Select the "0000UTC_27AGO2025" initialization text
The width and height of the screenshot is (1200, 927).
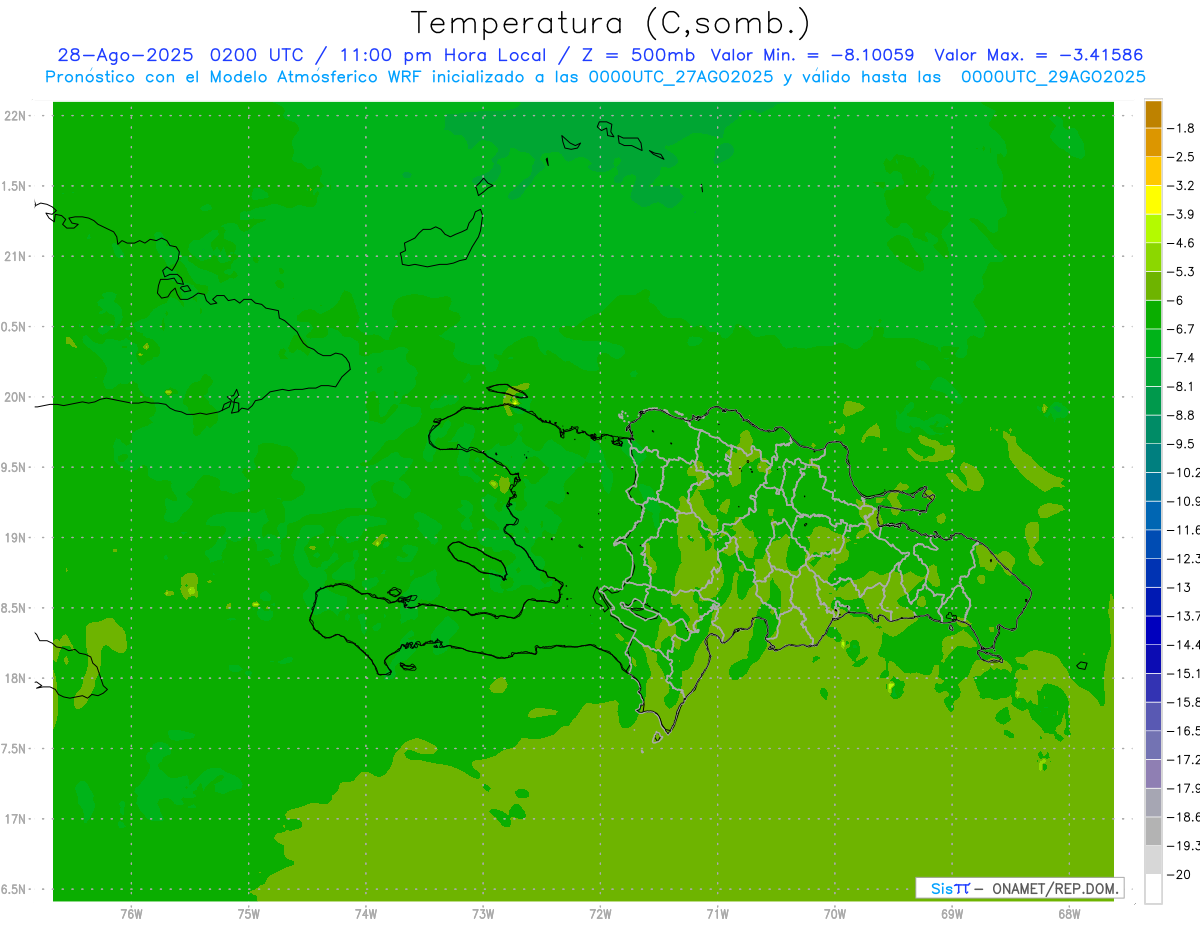point(681,77)
